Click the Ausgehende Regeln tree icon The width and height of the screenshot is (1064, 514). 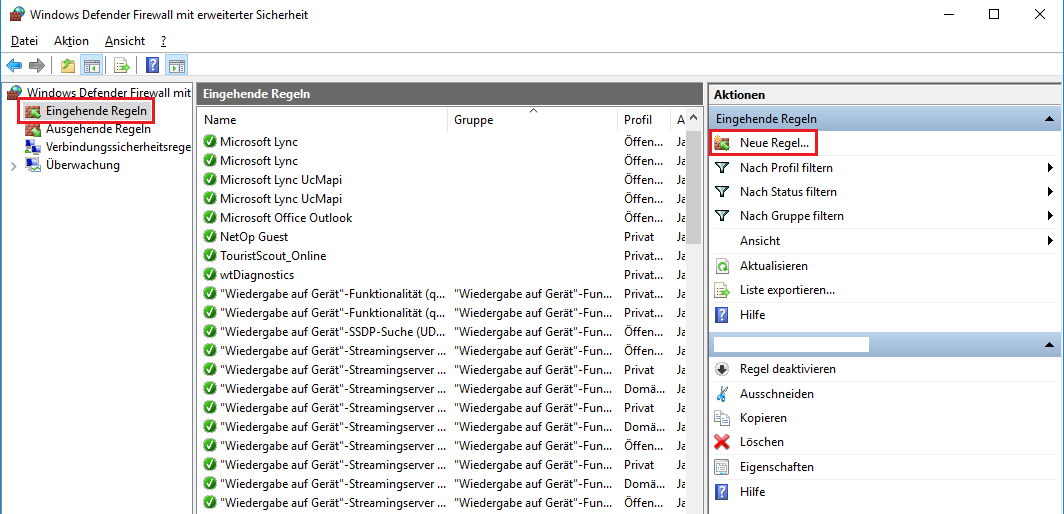pyautogui.click(x=33, y=129)
